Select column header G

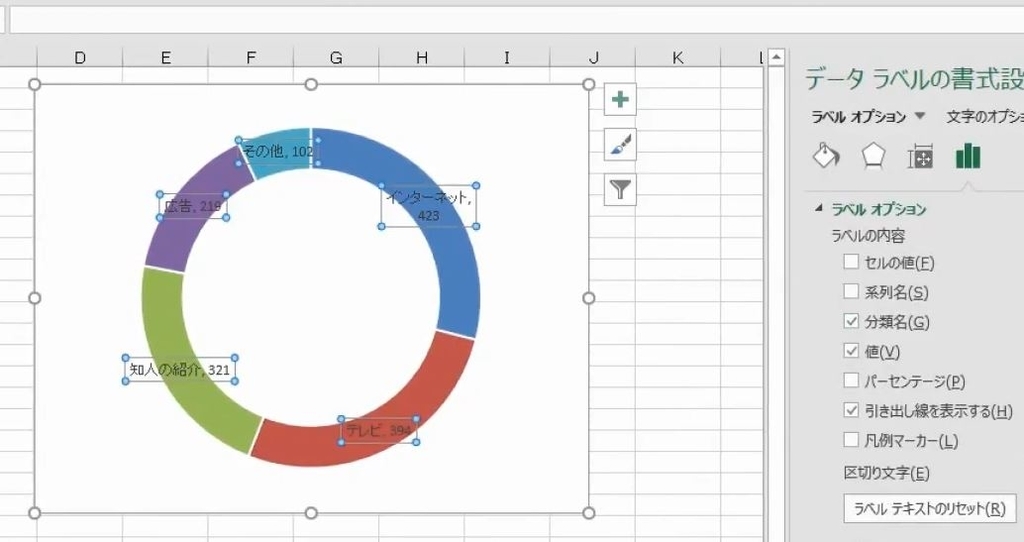click(336, 57)
